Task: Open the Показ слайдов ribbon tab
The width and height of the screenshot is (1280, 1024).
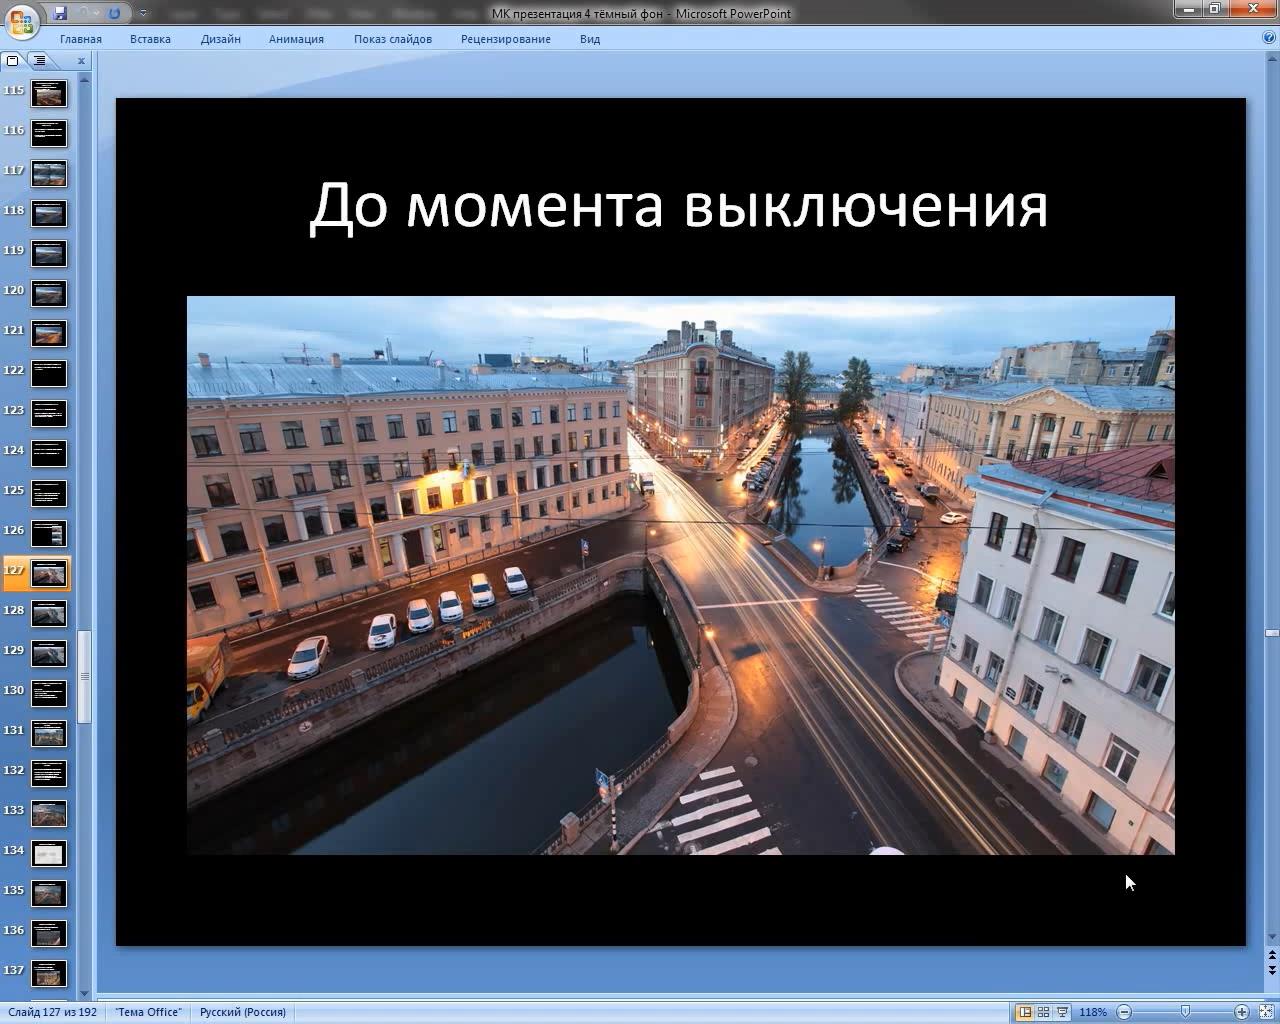Action: click(x=393, y=39)
